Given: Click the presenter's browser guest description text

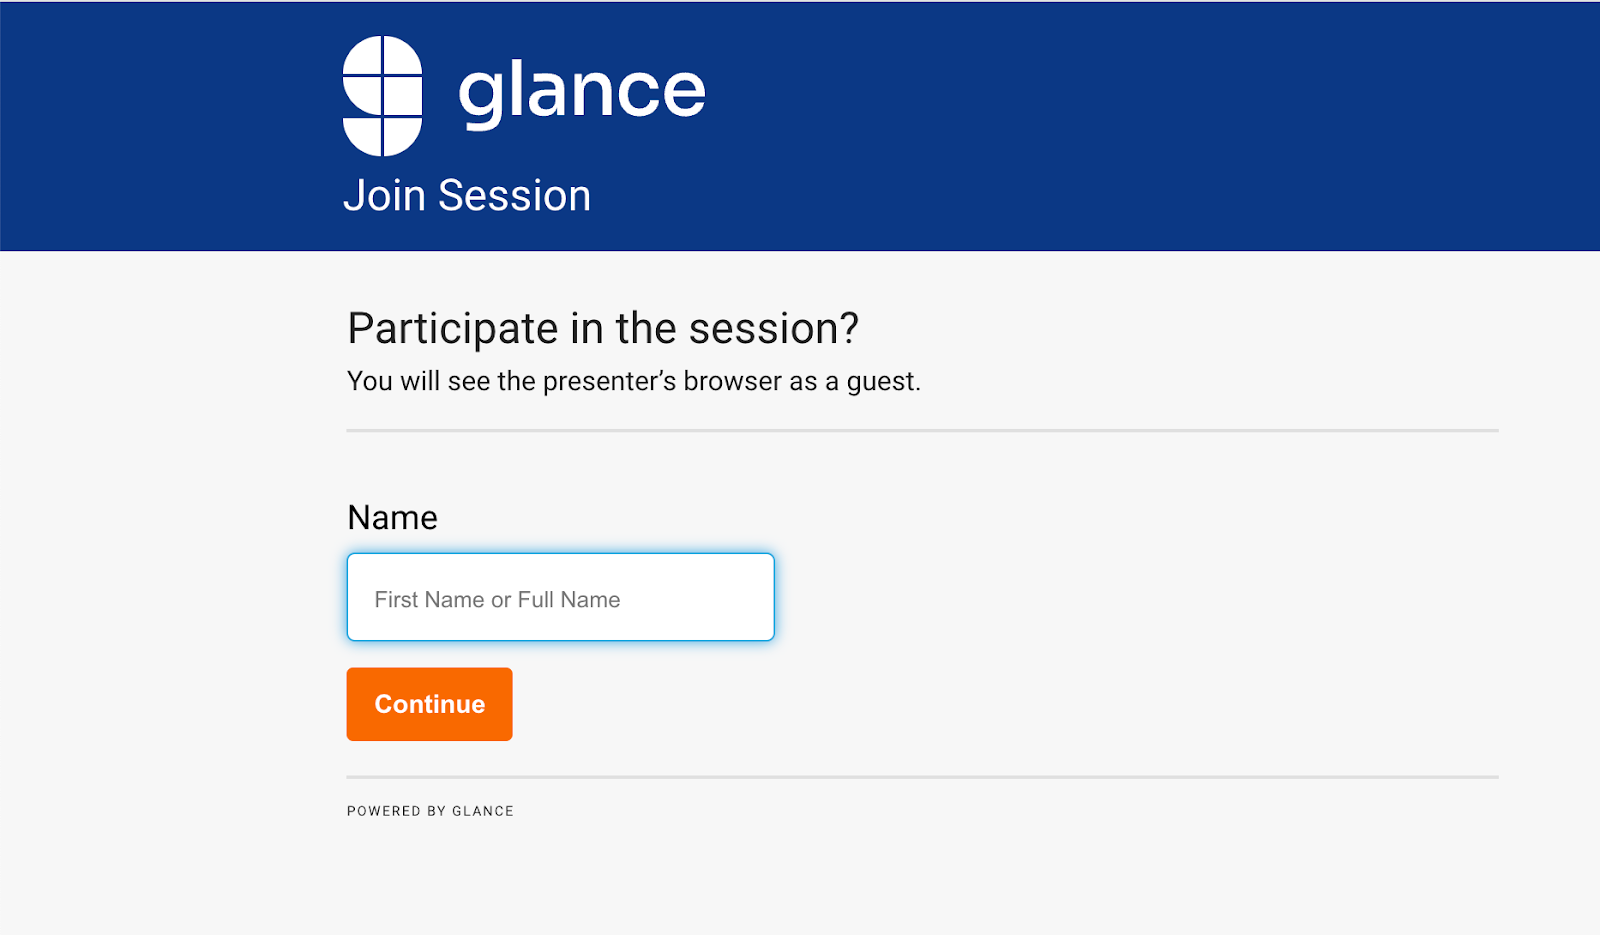Looking at the screenshot, I should click(x=635, y=381).
